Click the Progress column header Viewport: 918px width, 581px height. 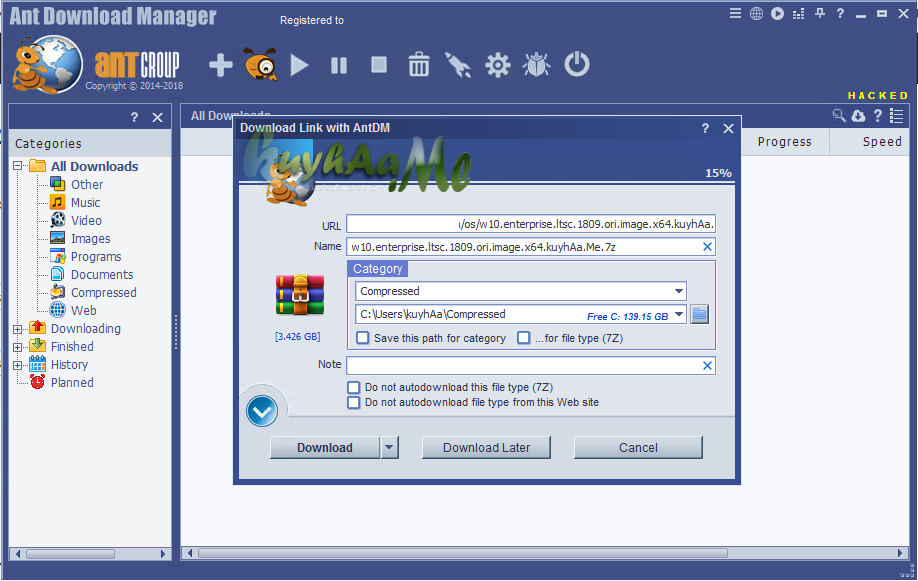785,142
